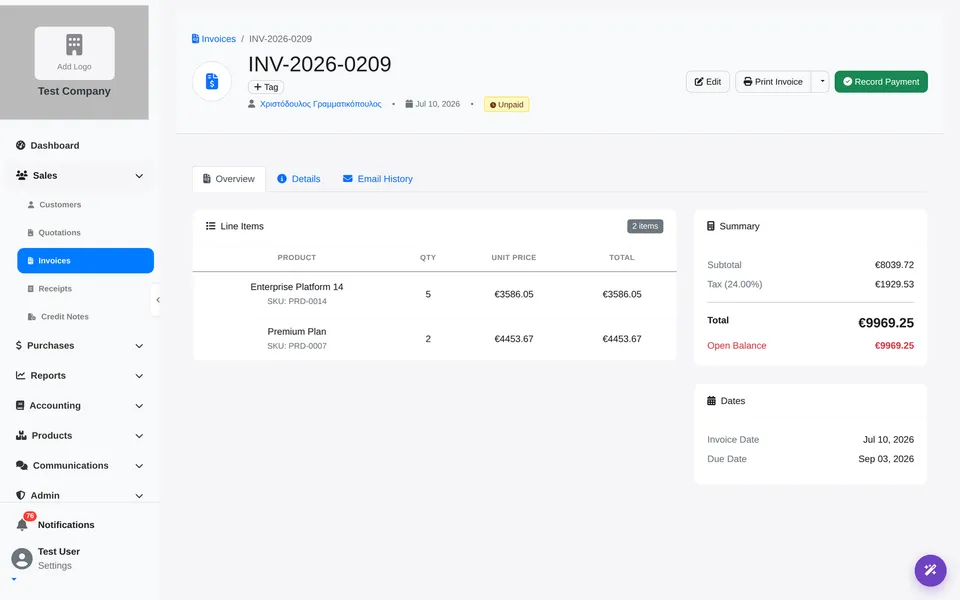Image resolution: width=960 pixels, height=600 pixels.
Task: Open customer Χριστόδουλος Γραμματικόπουλος link
Action: click(320, 104)
